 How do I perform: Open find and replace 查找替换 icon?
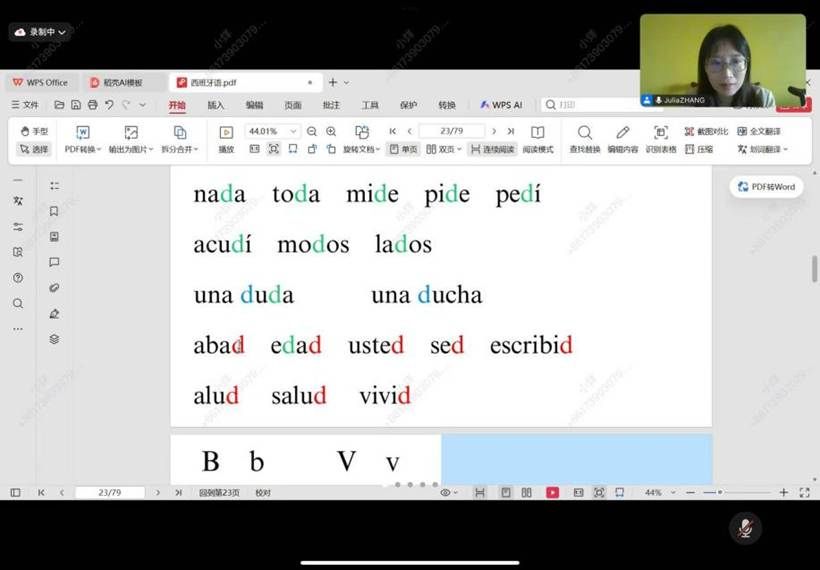click(x=585, y=139)
